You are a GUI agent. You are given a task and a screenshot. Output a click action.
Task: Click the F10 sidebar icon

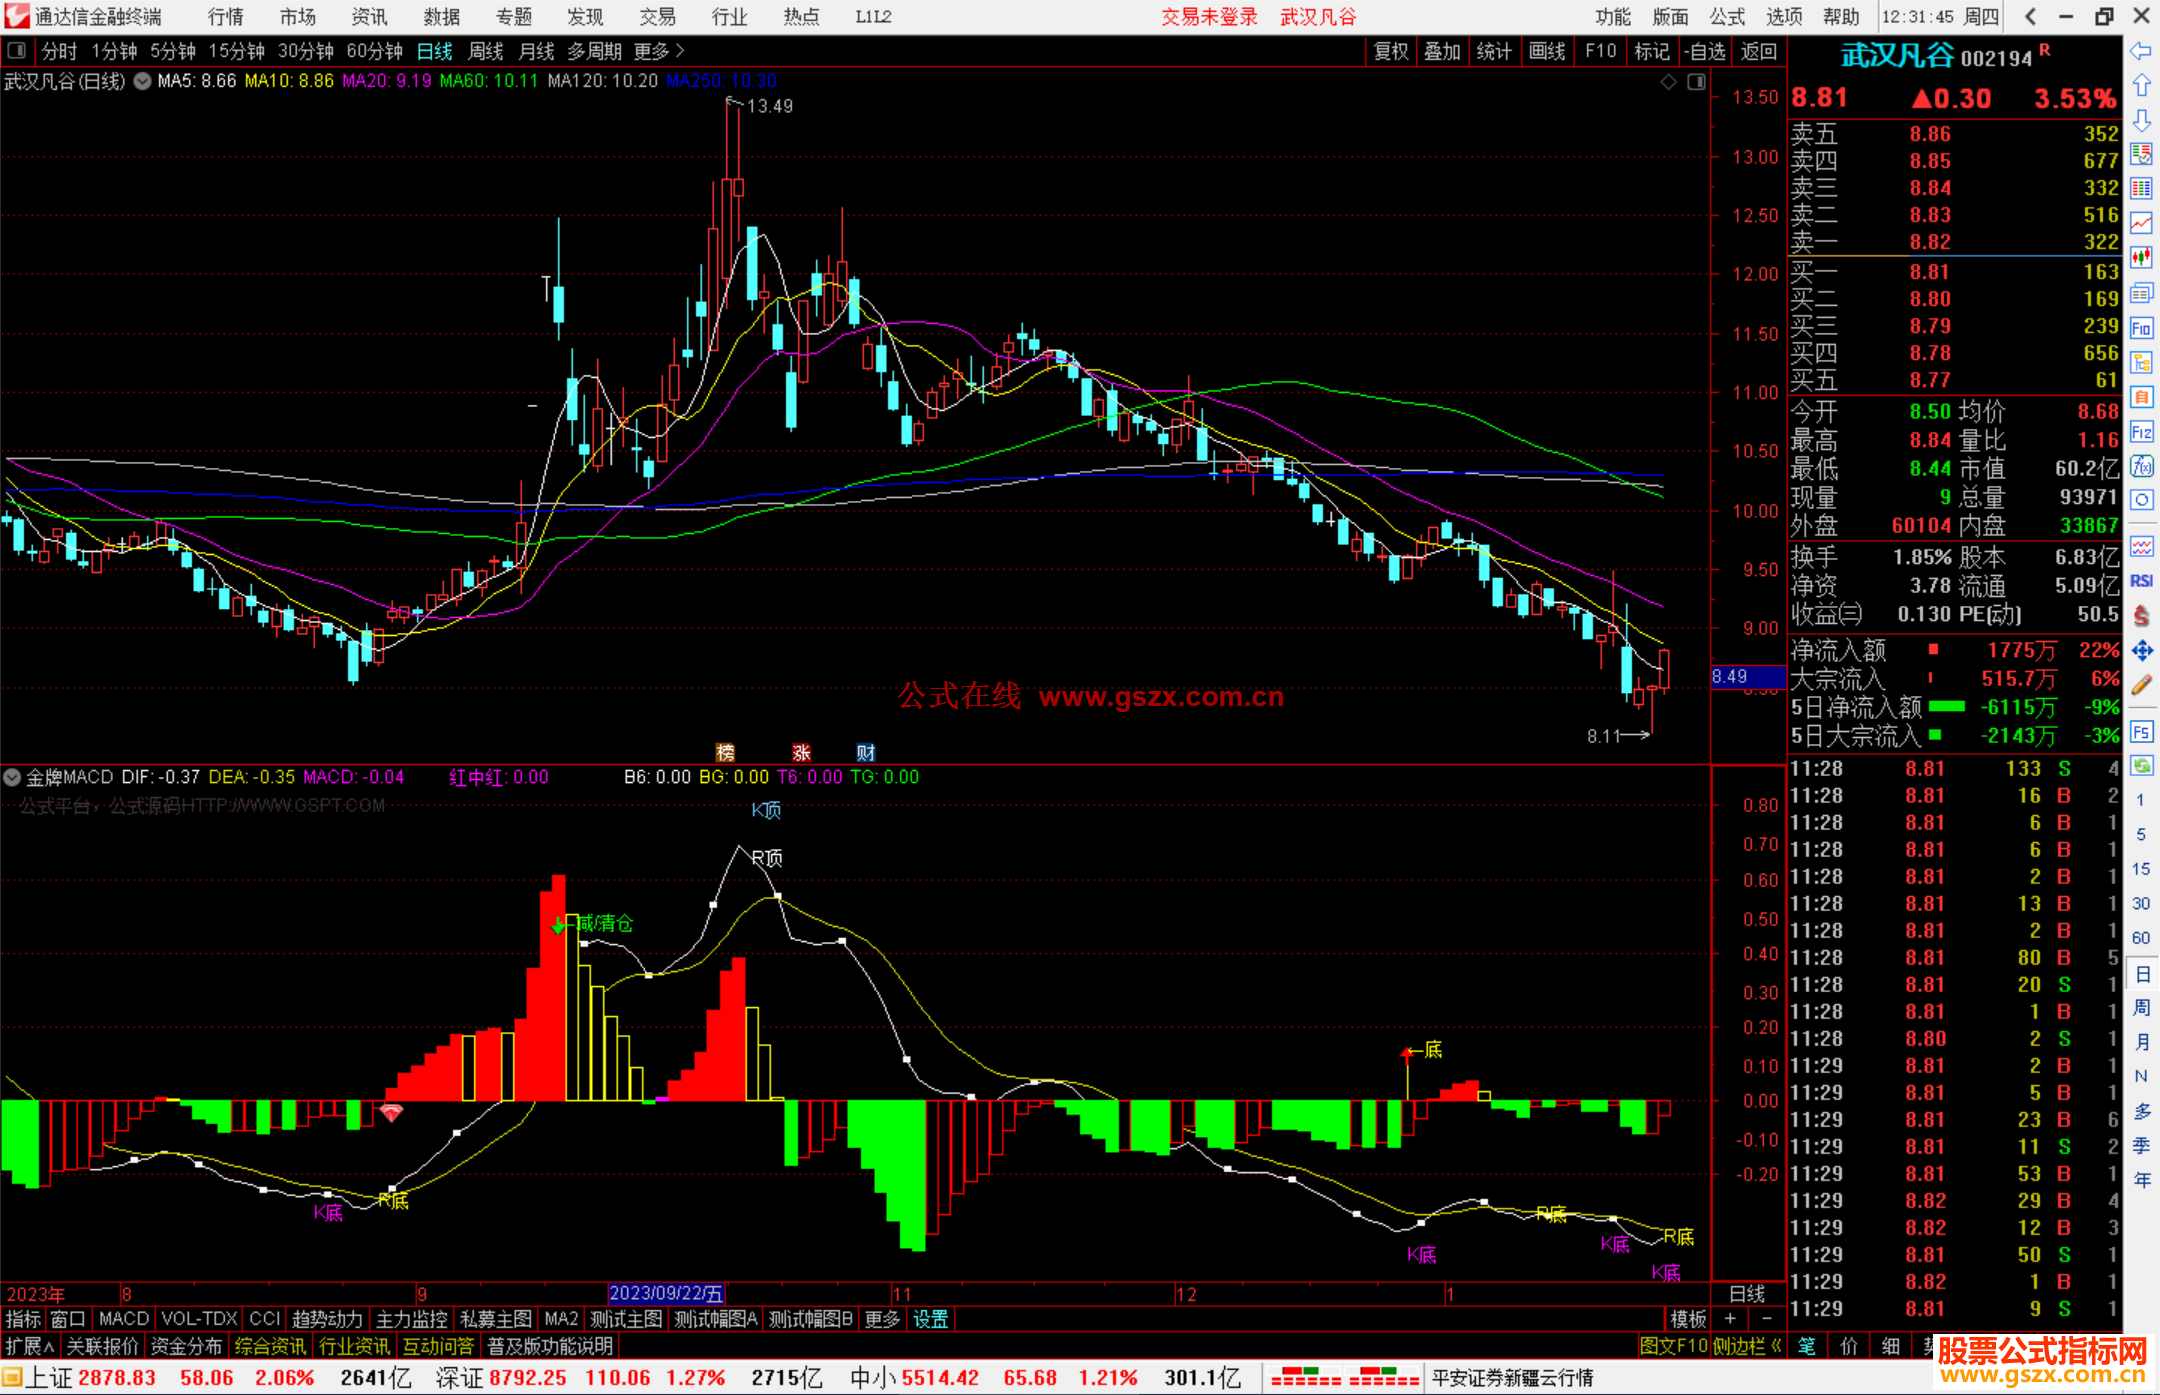pos(2141,328)
